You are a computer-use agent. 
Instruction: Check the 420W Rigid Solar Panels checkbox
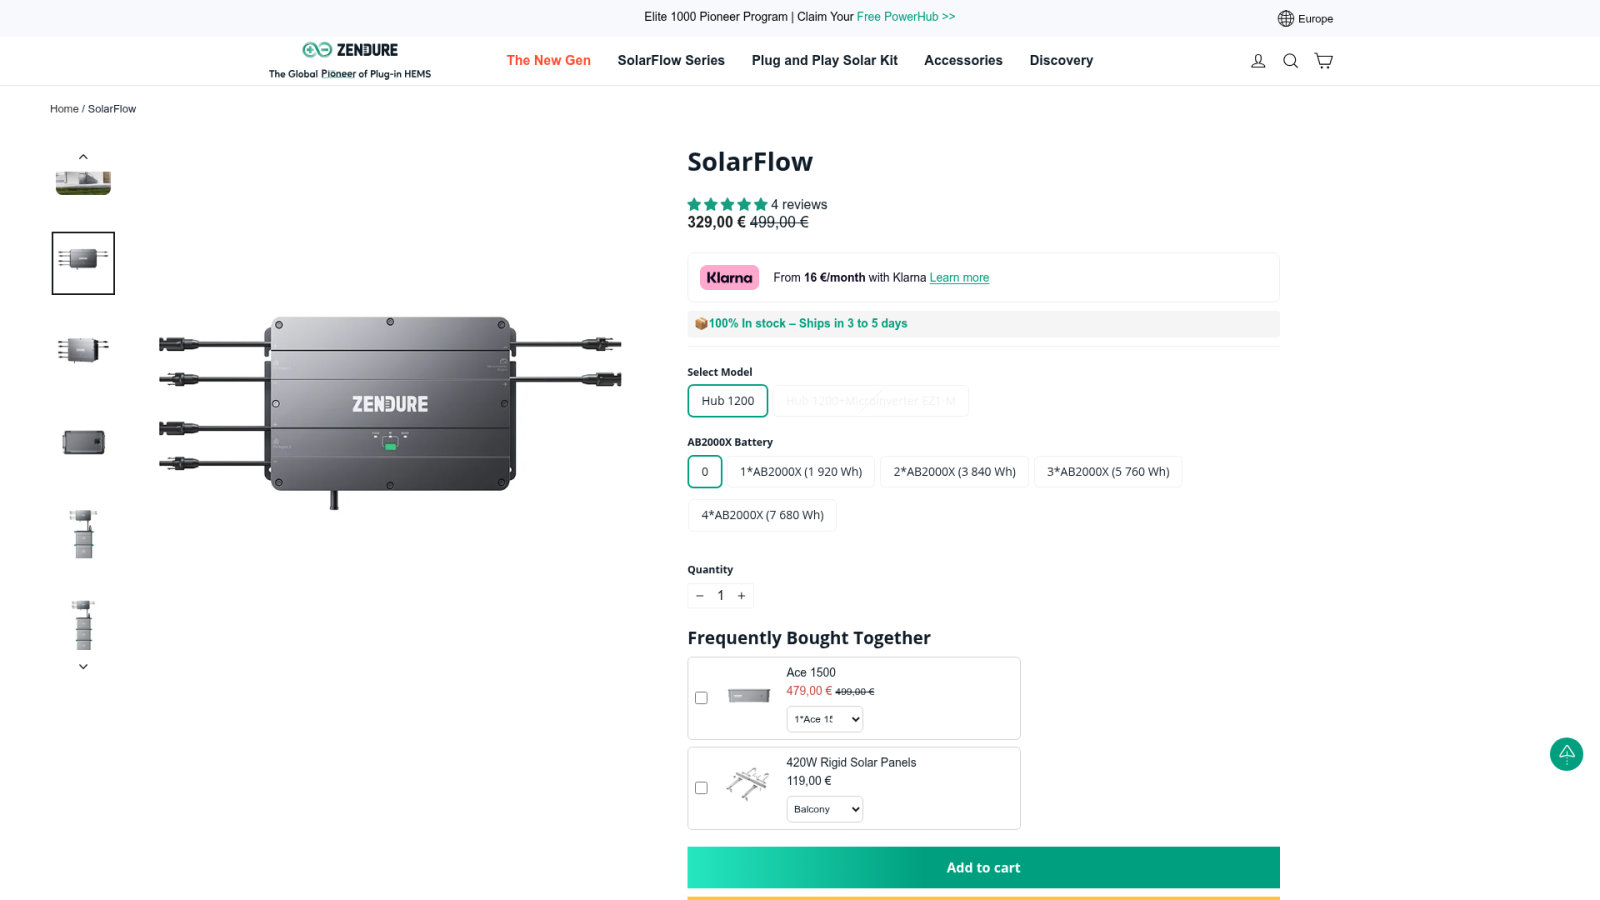click(x=701, y=788)
